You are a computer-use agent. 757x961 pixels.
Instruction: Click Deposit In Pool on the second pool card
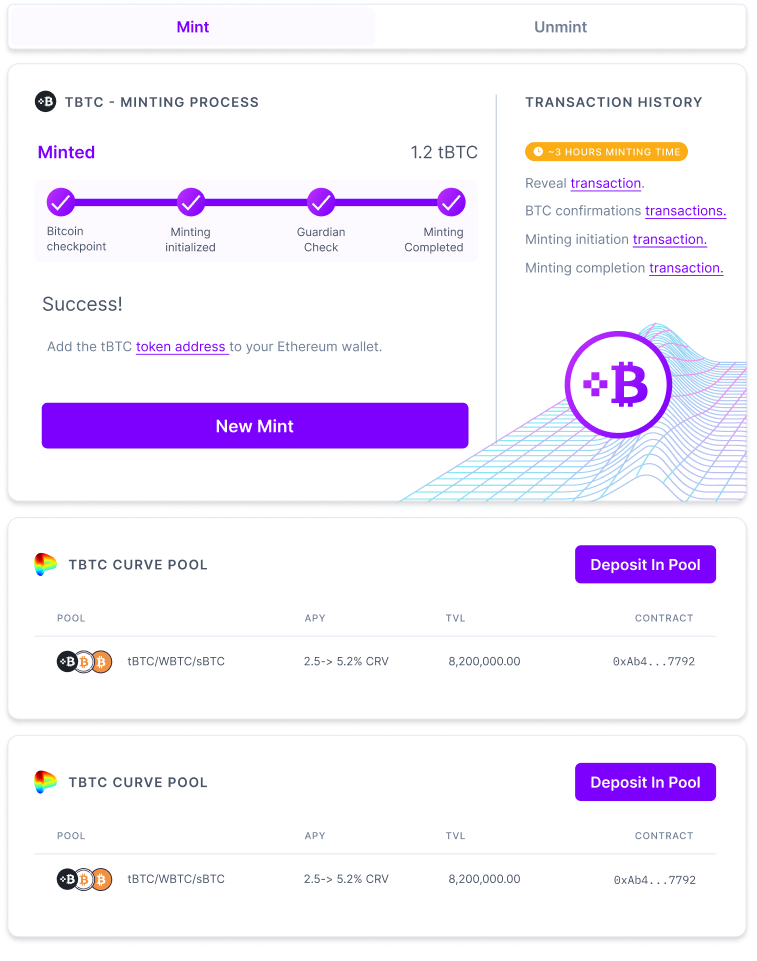[x=645, y=782]
